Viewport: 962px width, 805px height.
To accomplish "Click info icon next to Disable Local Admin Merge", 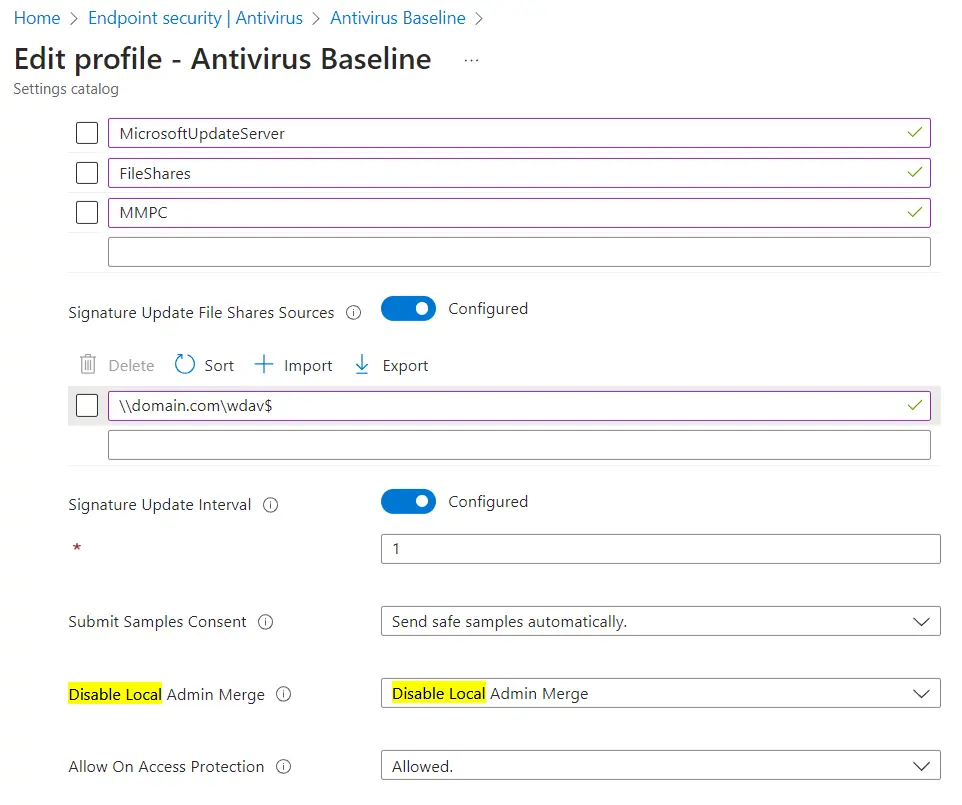I will pos(283,694).
